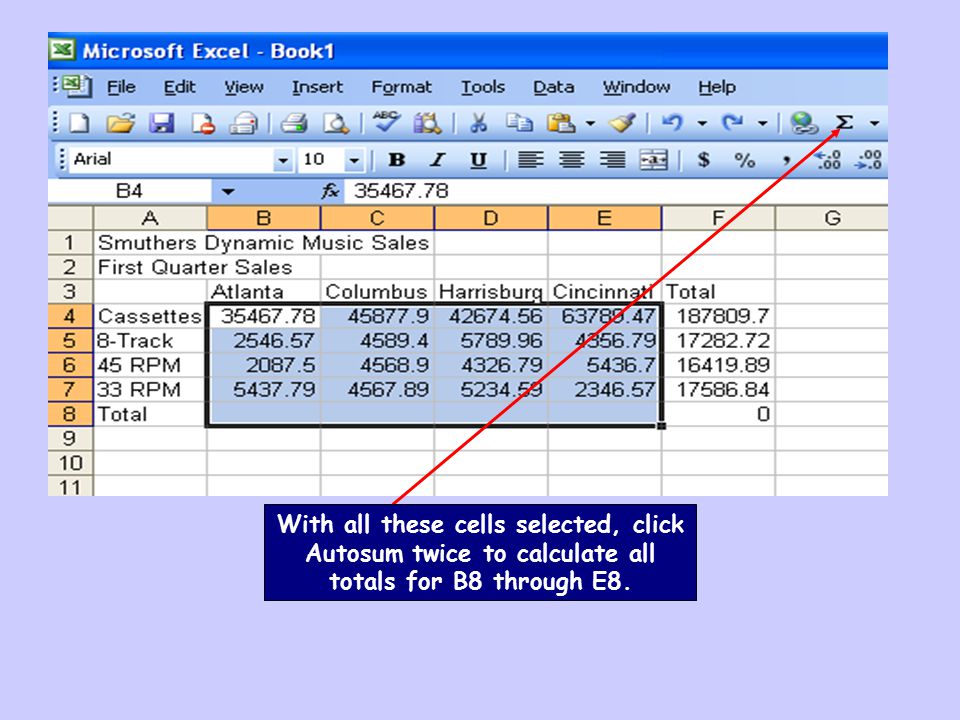Undo the last action with the Undo arrow
The height and width of the screenshot is (720, 960).
(673, 123)
